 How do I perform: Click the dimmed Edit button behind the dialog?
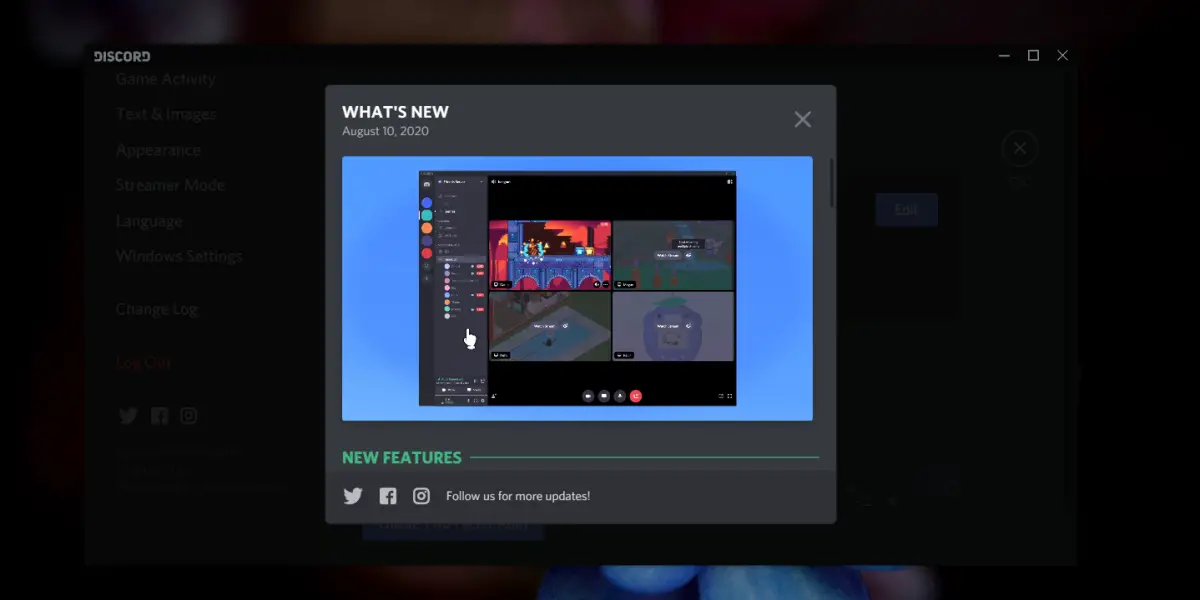coord(906,210)
